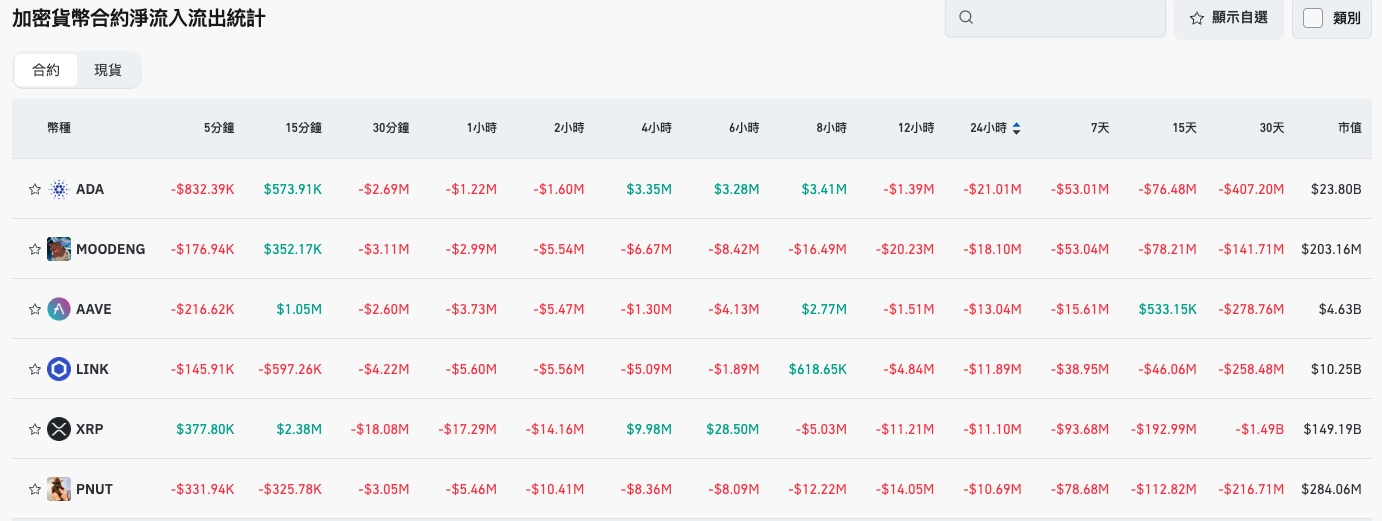Screen dimensions: 1382x521
Task: Star the XRP row as favorite
Action: point(35,429)
